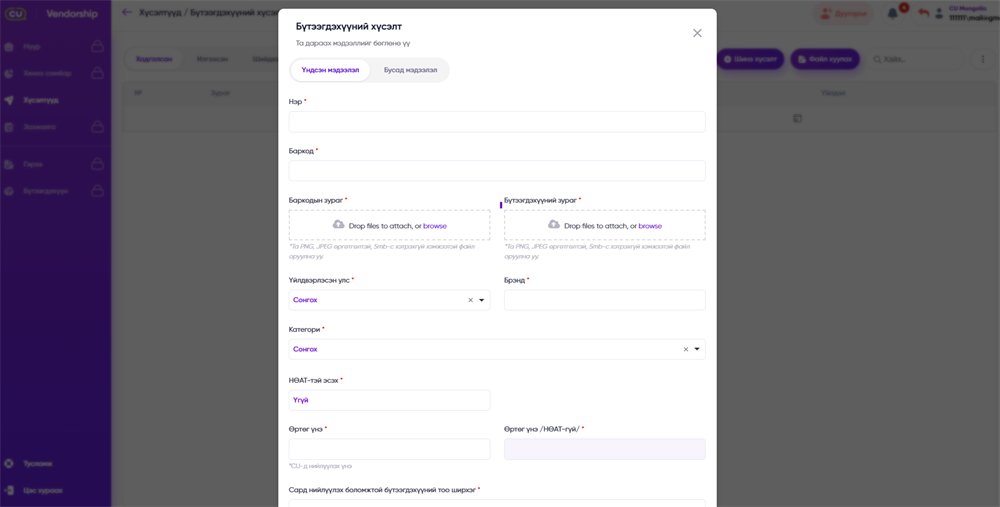Image resolution: width=1000 pixels, height=507 pixels.
Task: Click Файл хуулах button behind dialog
Action: (825, 59)
